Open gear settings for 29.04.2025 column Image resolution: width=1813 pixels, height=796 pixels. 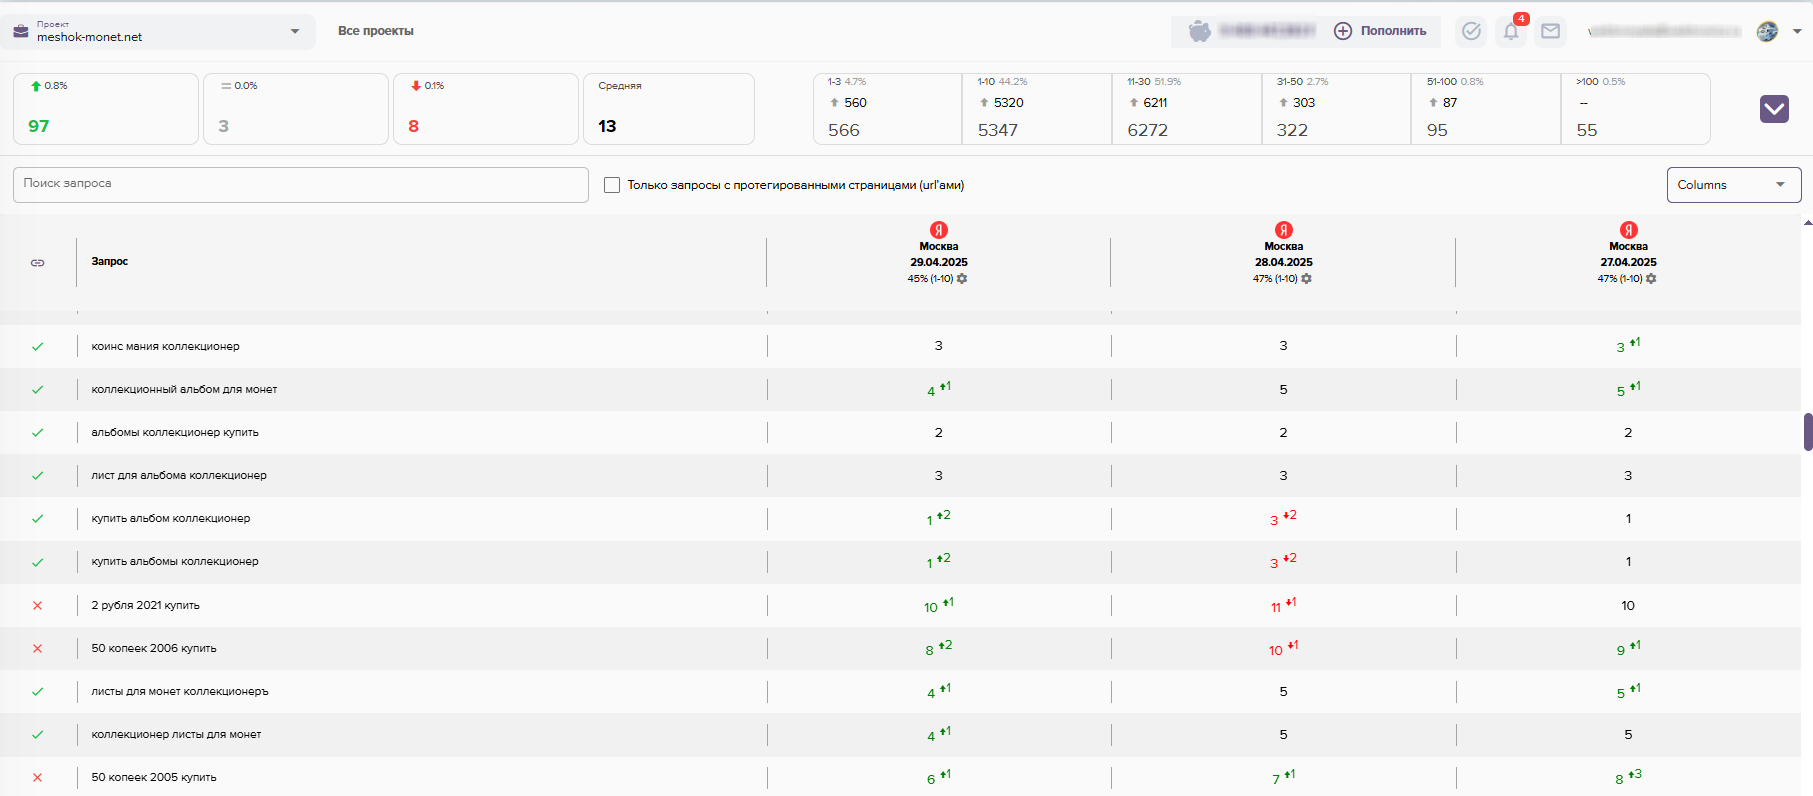click(962, 279)
